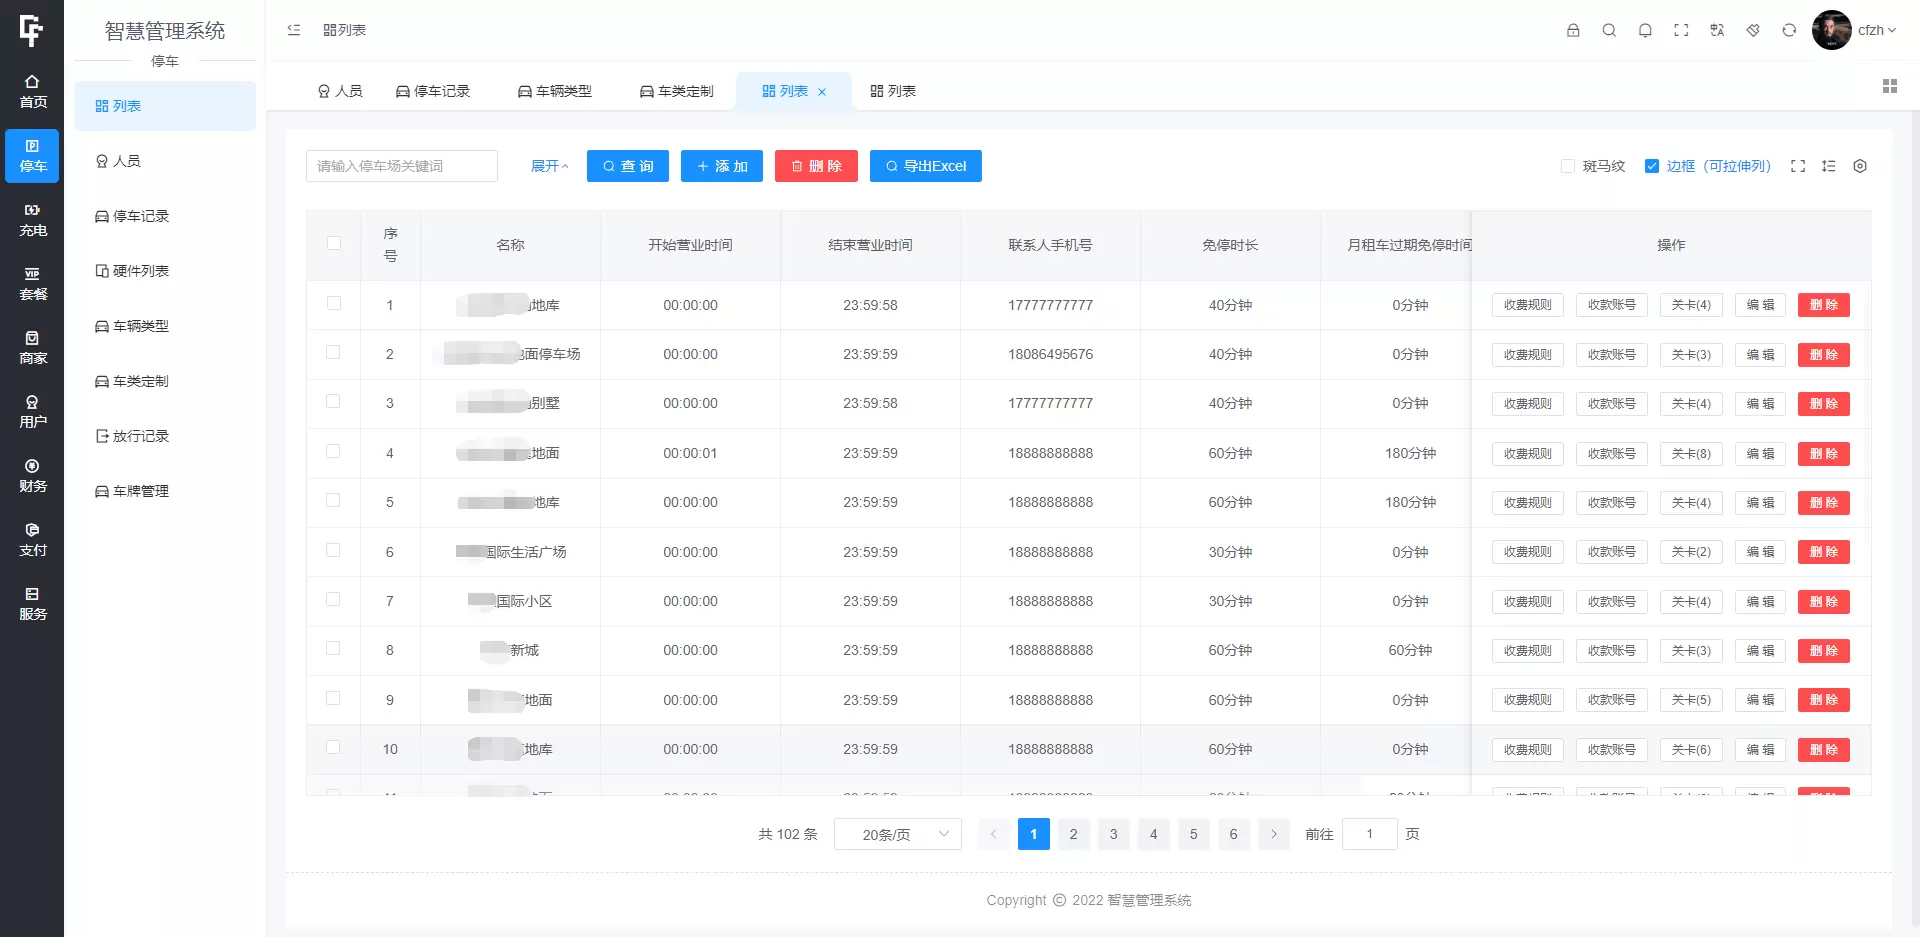
Task: Open 停车记录 in the side menu
Action: coord(165,216)
